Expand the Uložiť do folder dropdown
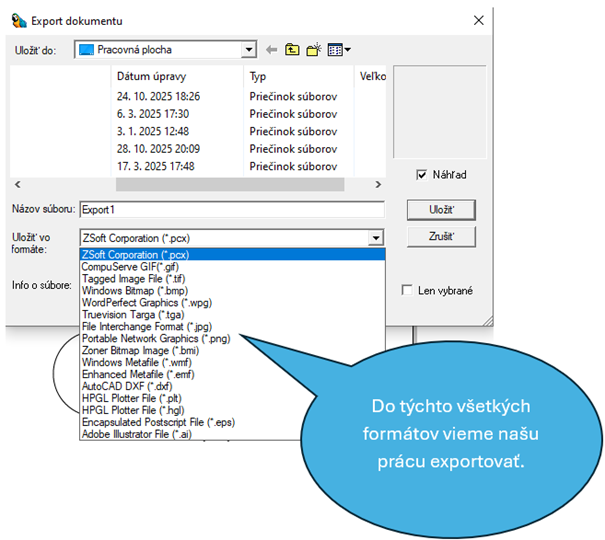This screenshot has width=605, height=540. 248,49
